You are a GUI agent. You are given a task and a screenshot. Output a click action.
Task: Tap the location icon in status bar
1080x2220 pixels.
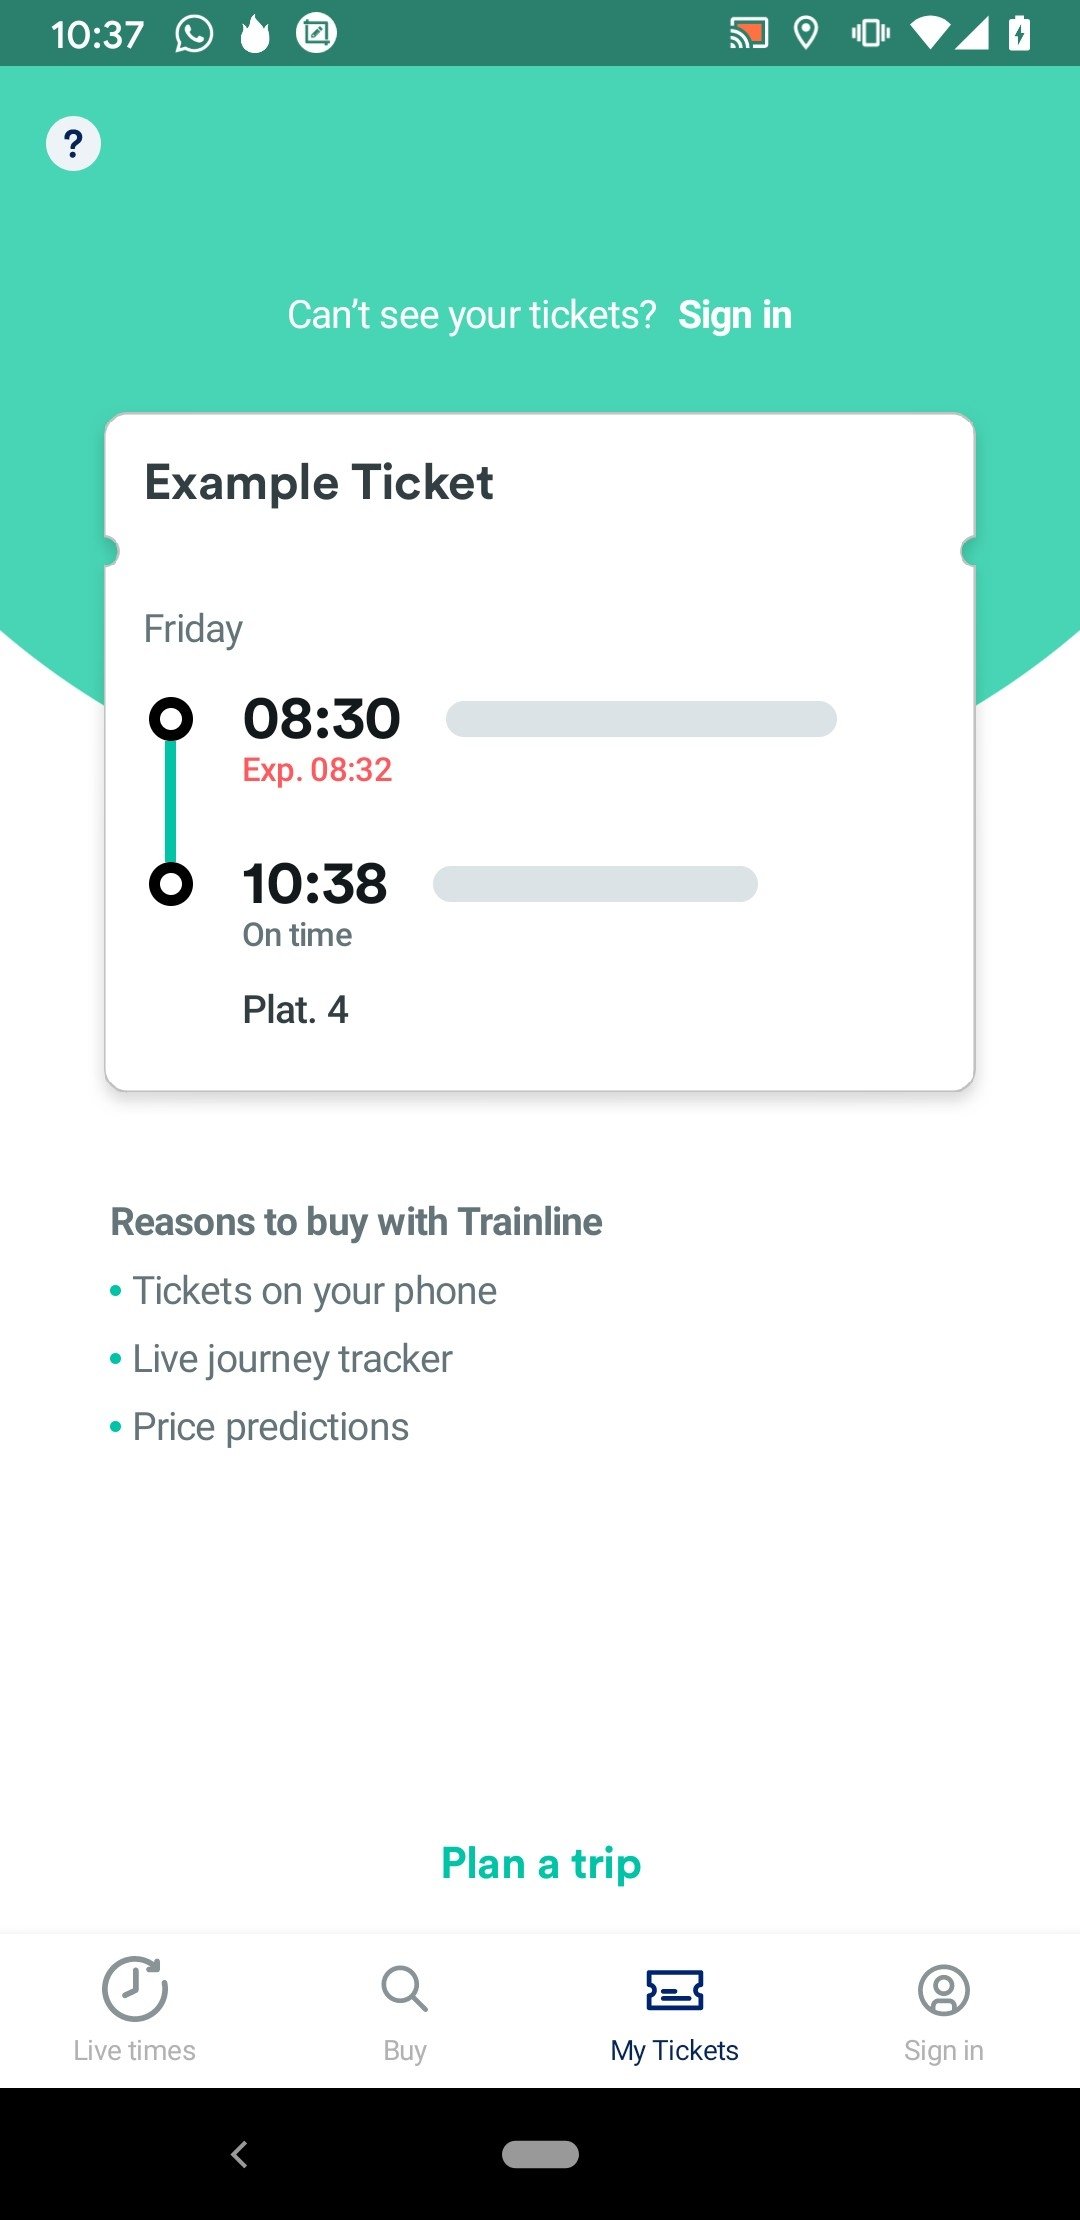click(806, 33)
